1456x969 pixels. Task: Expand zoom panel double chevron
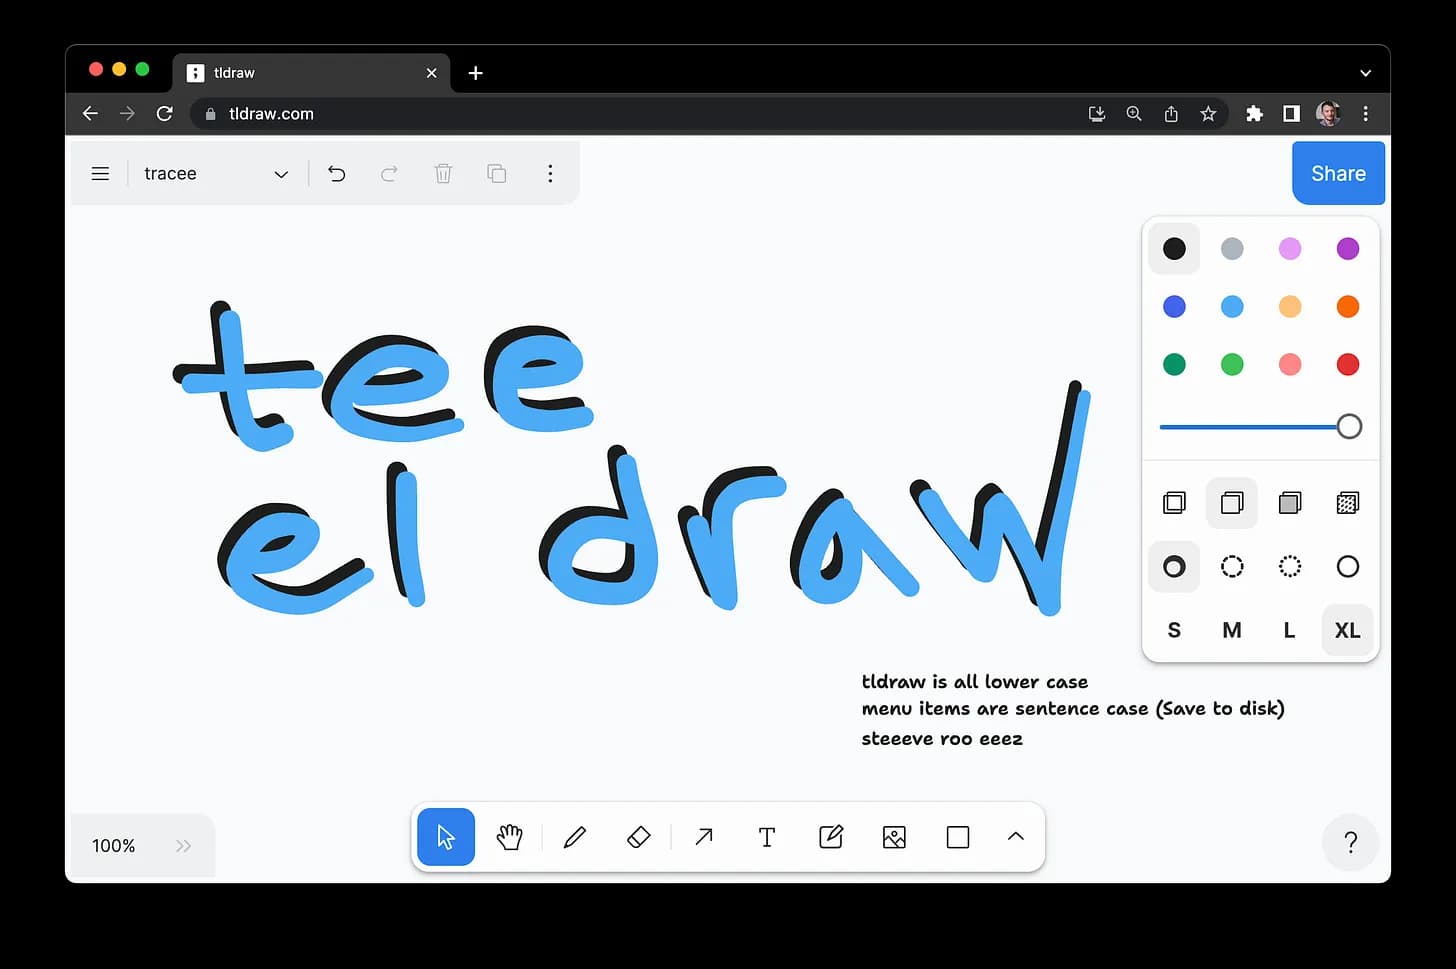(183, 846)
